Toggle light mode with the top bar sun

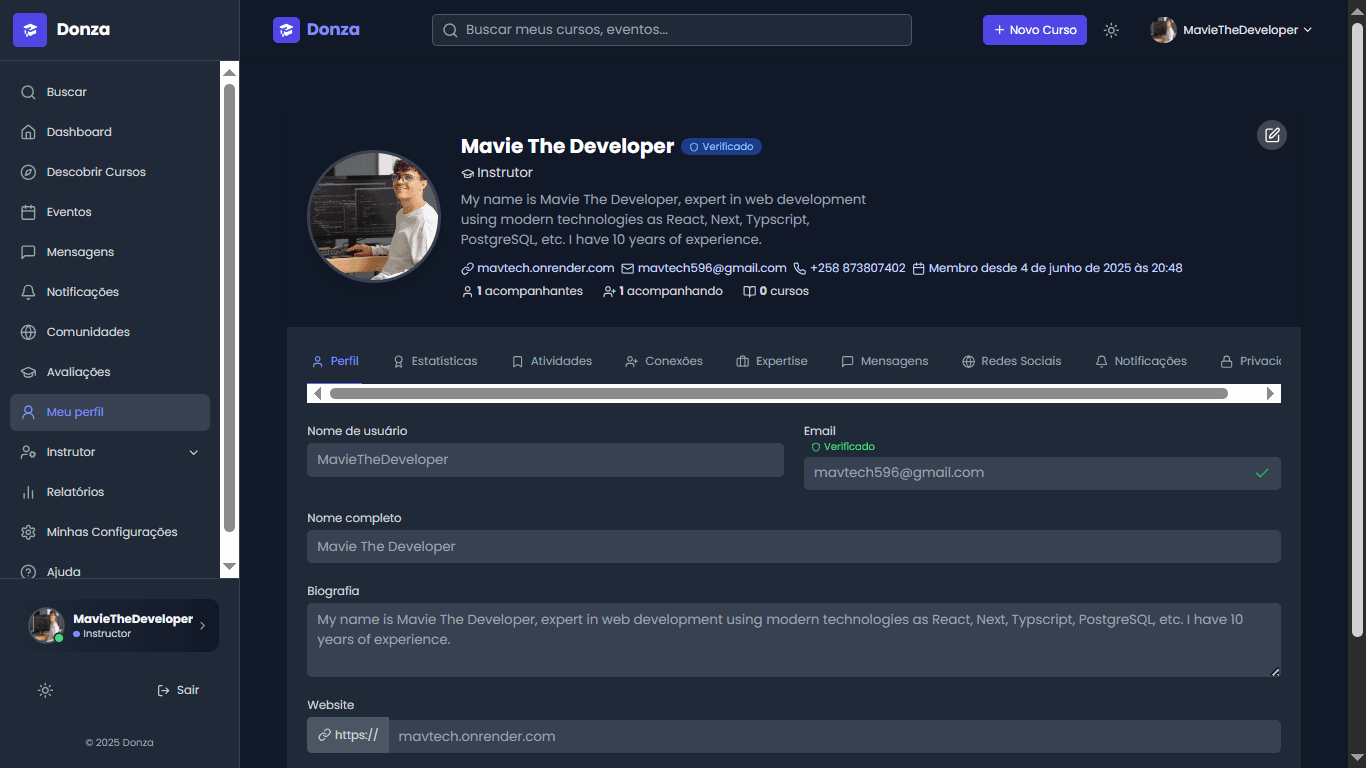coord(1111,30)
